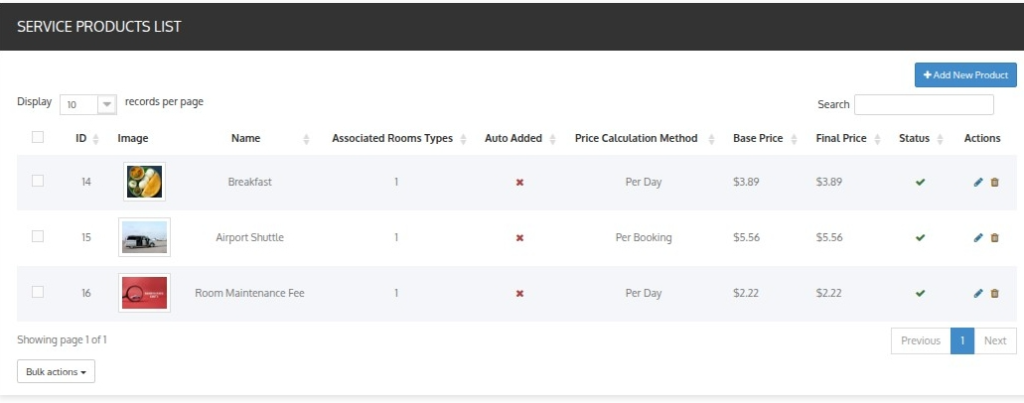Select the Breakfast row checkbox

[x=38, y=181]
